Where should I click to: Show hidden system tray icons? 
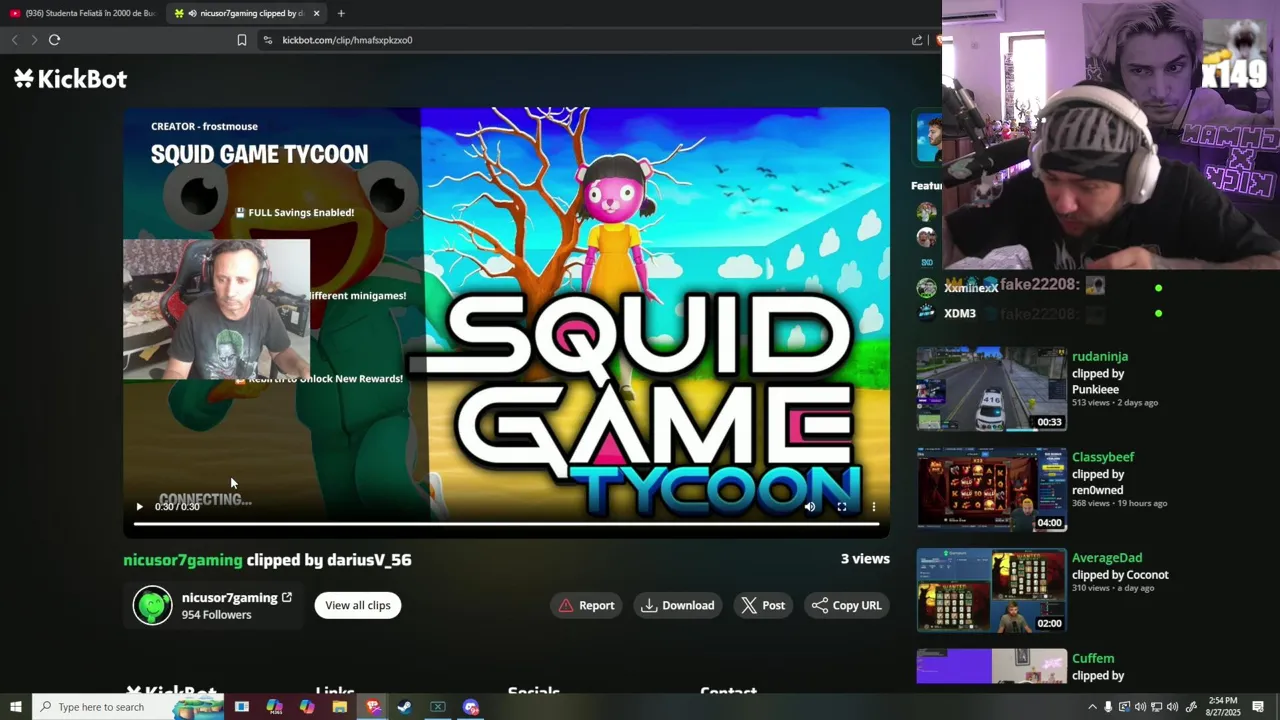click(x=1092, y=707)
